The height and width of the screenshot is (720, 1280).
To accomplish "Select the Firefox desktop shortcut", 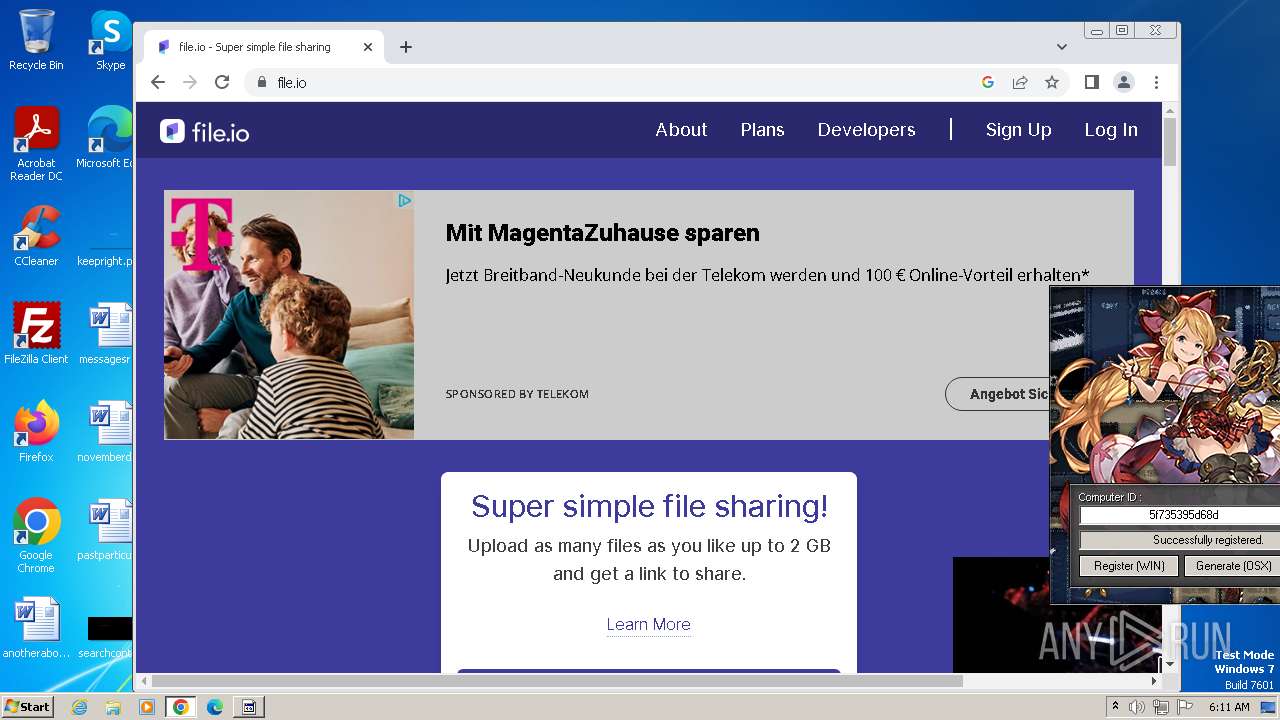I will point(36,431).
